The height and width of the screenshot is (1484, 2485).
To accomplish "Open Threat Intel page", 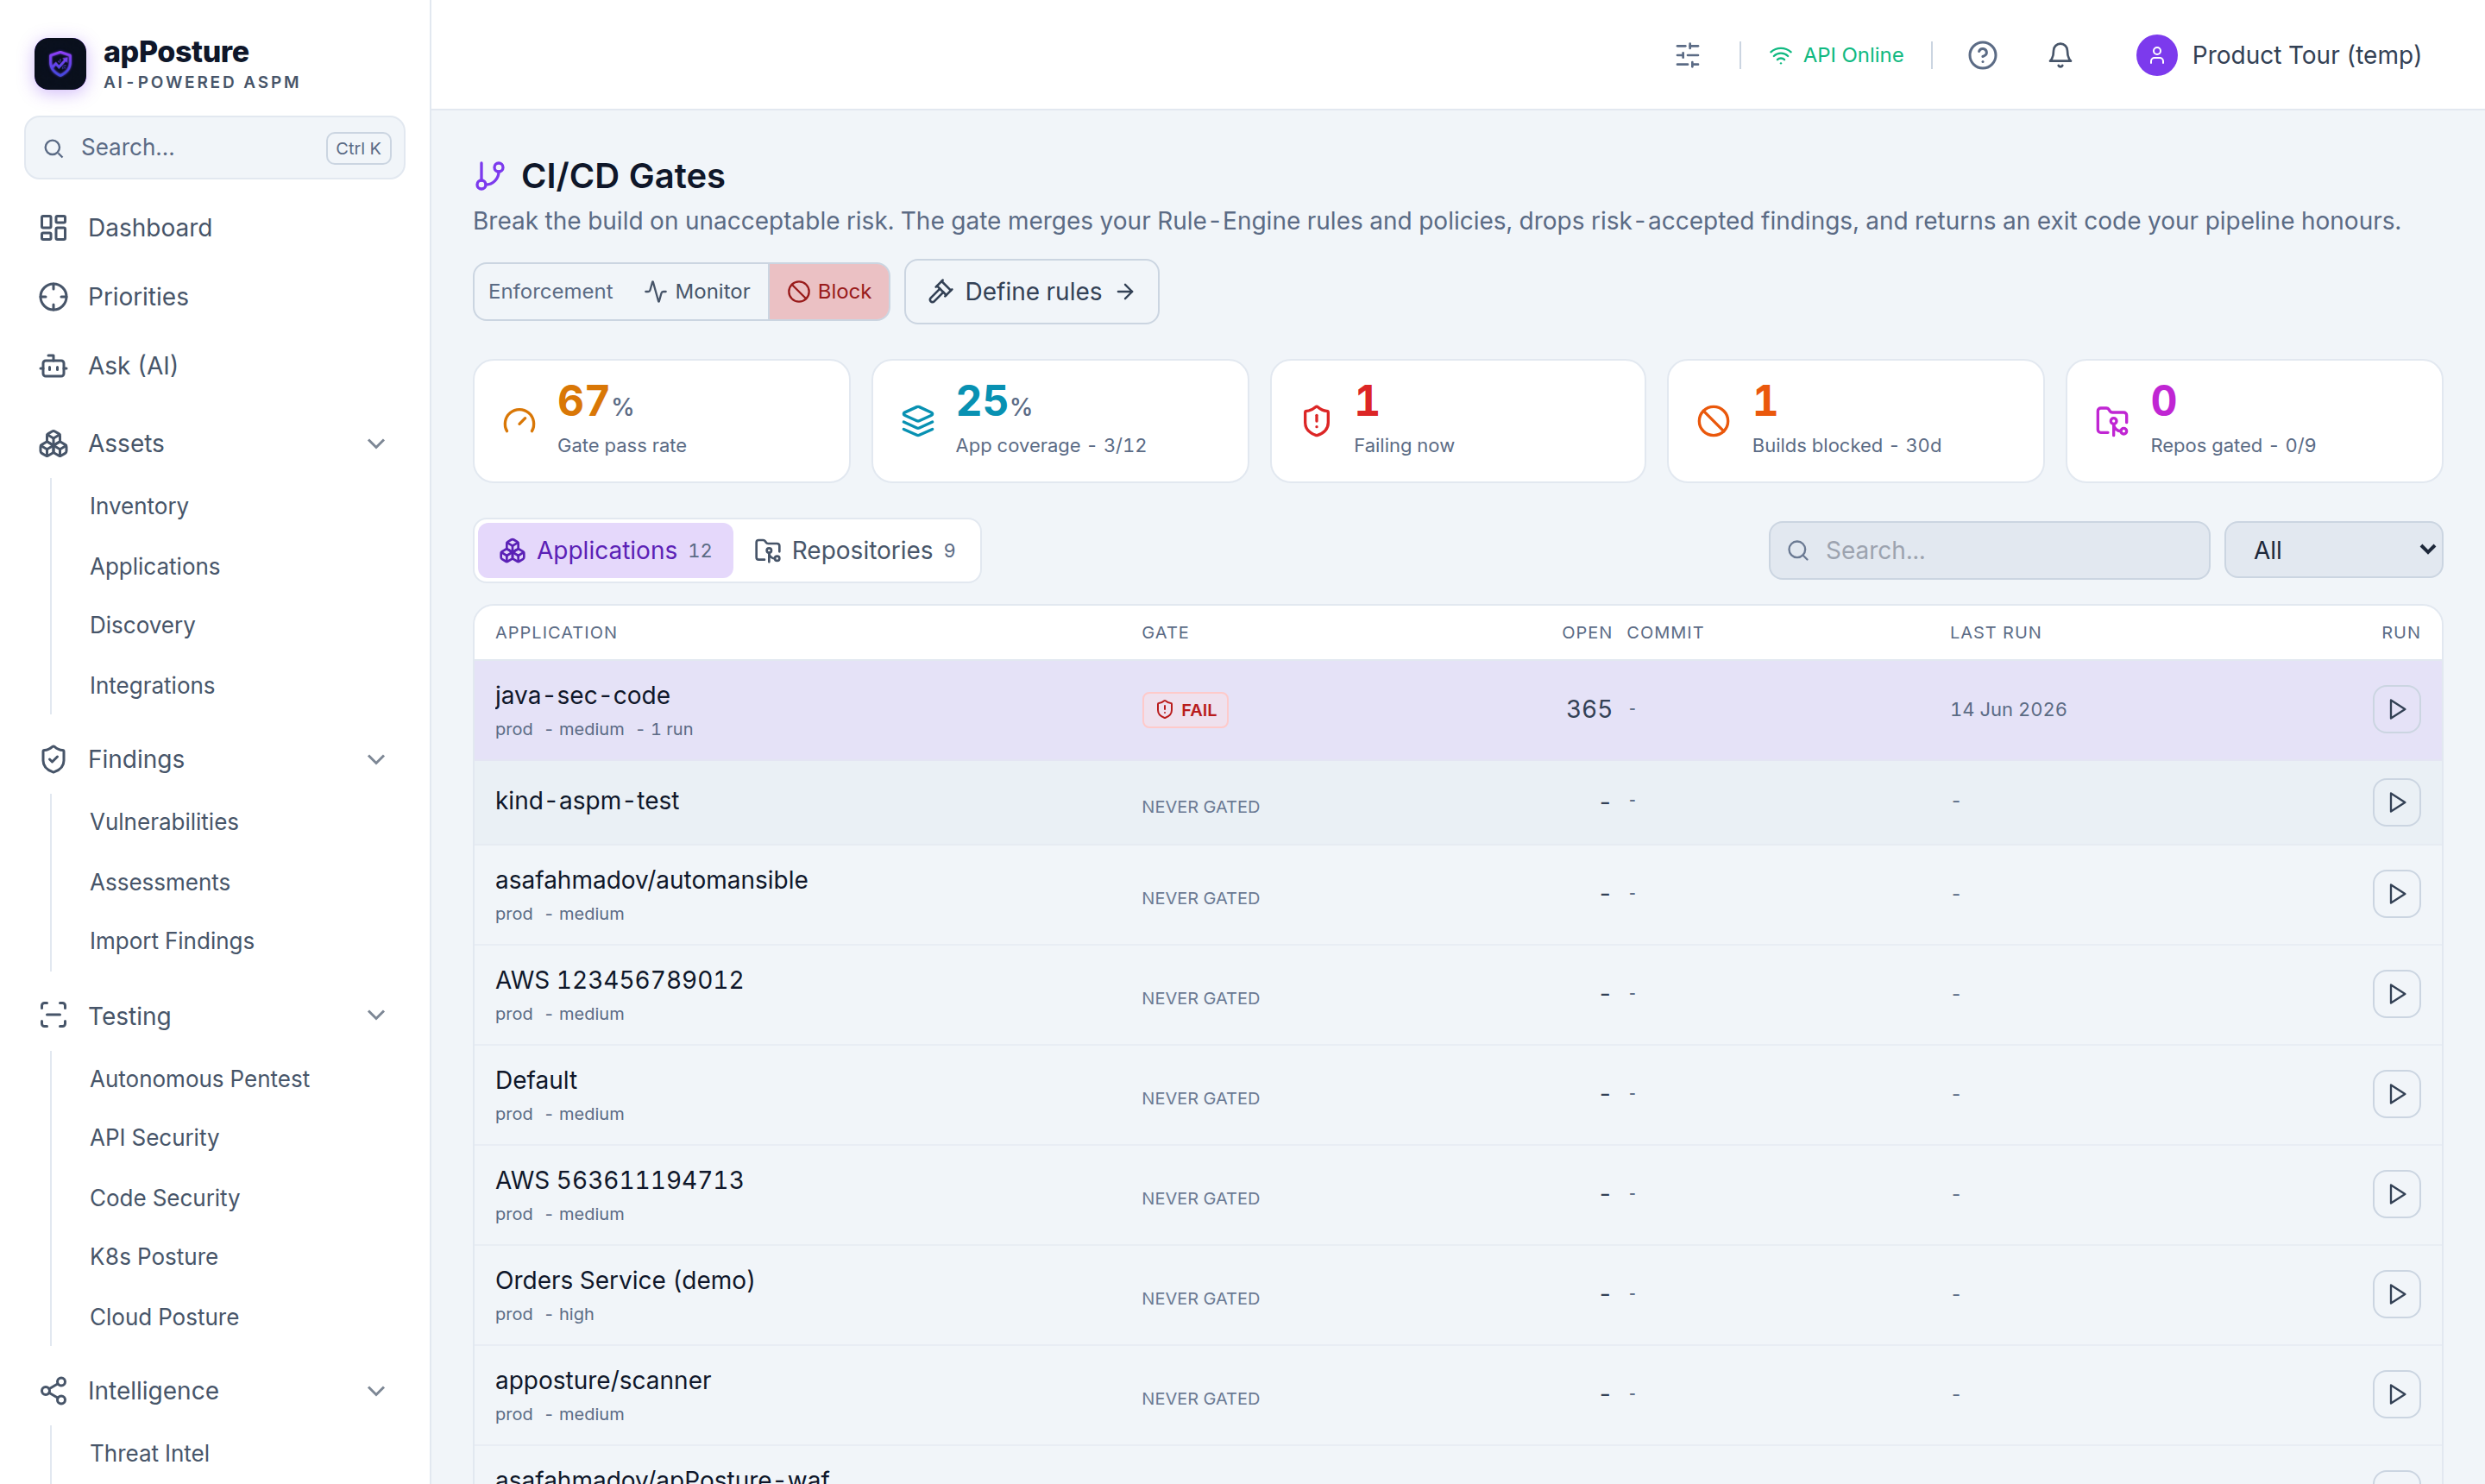I will [x=150, y=1453].
